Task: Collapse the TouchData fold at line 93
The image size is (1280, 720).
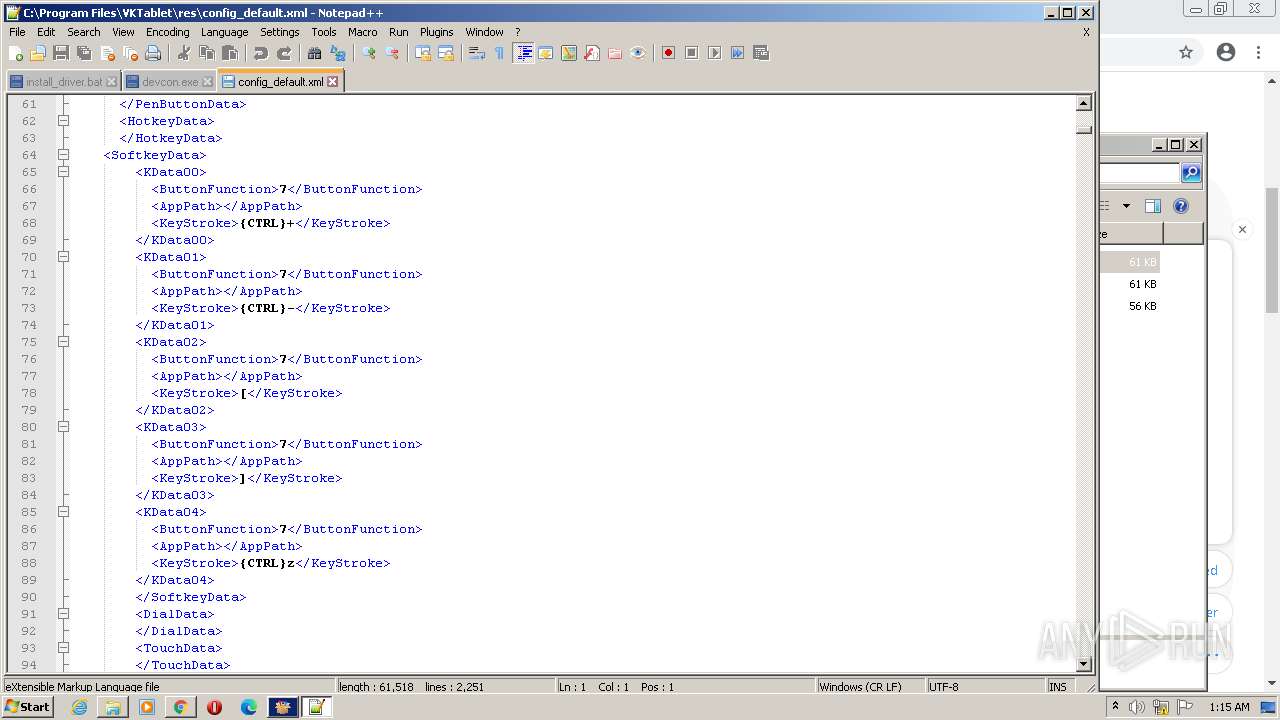Action: coord(63,648)
